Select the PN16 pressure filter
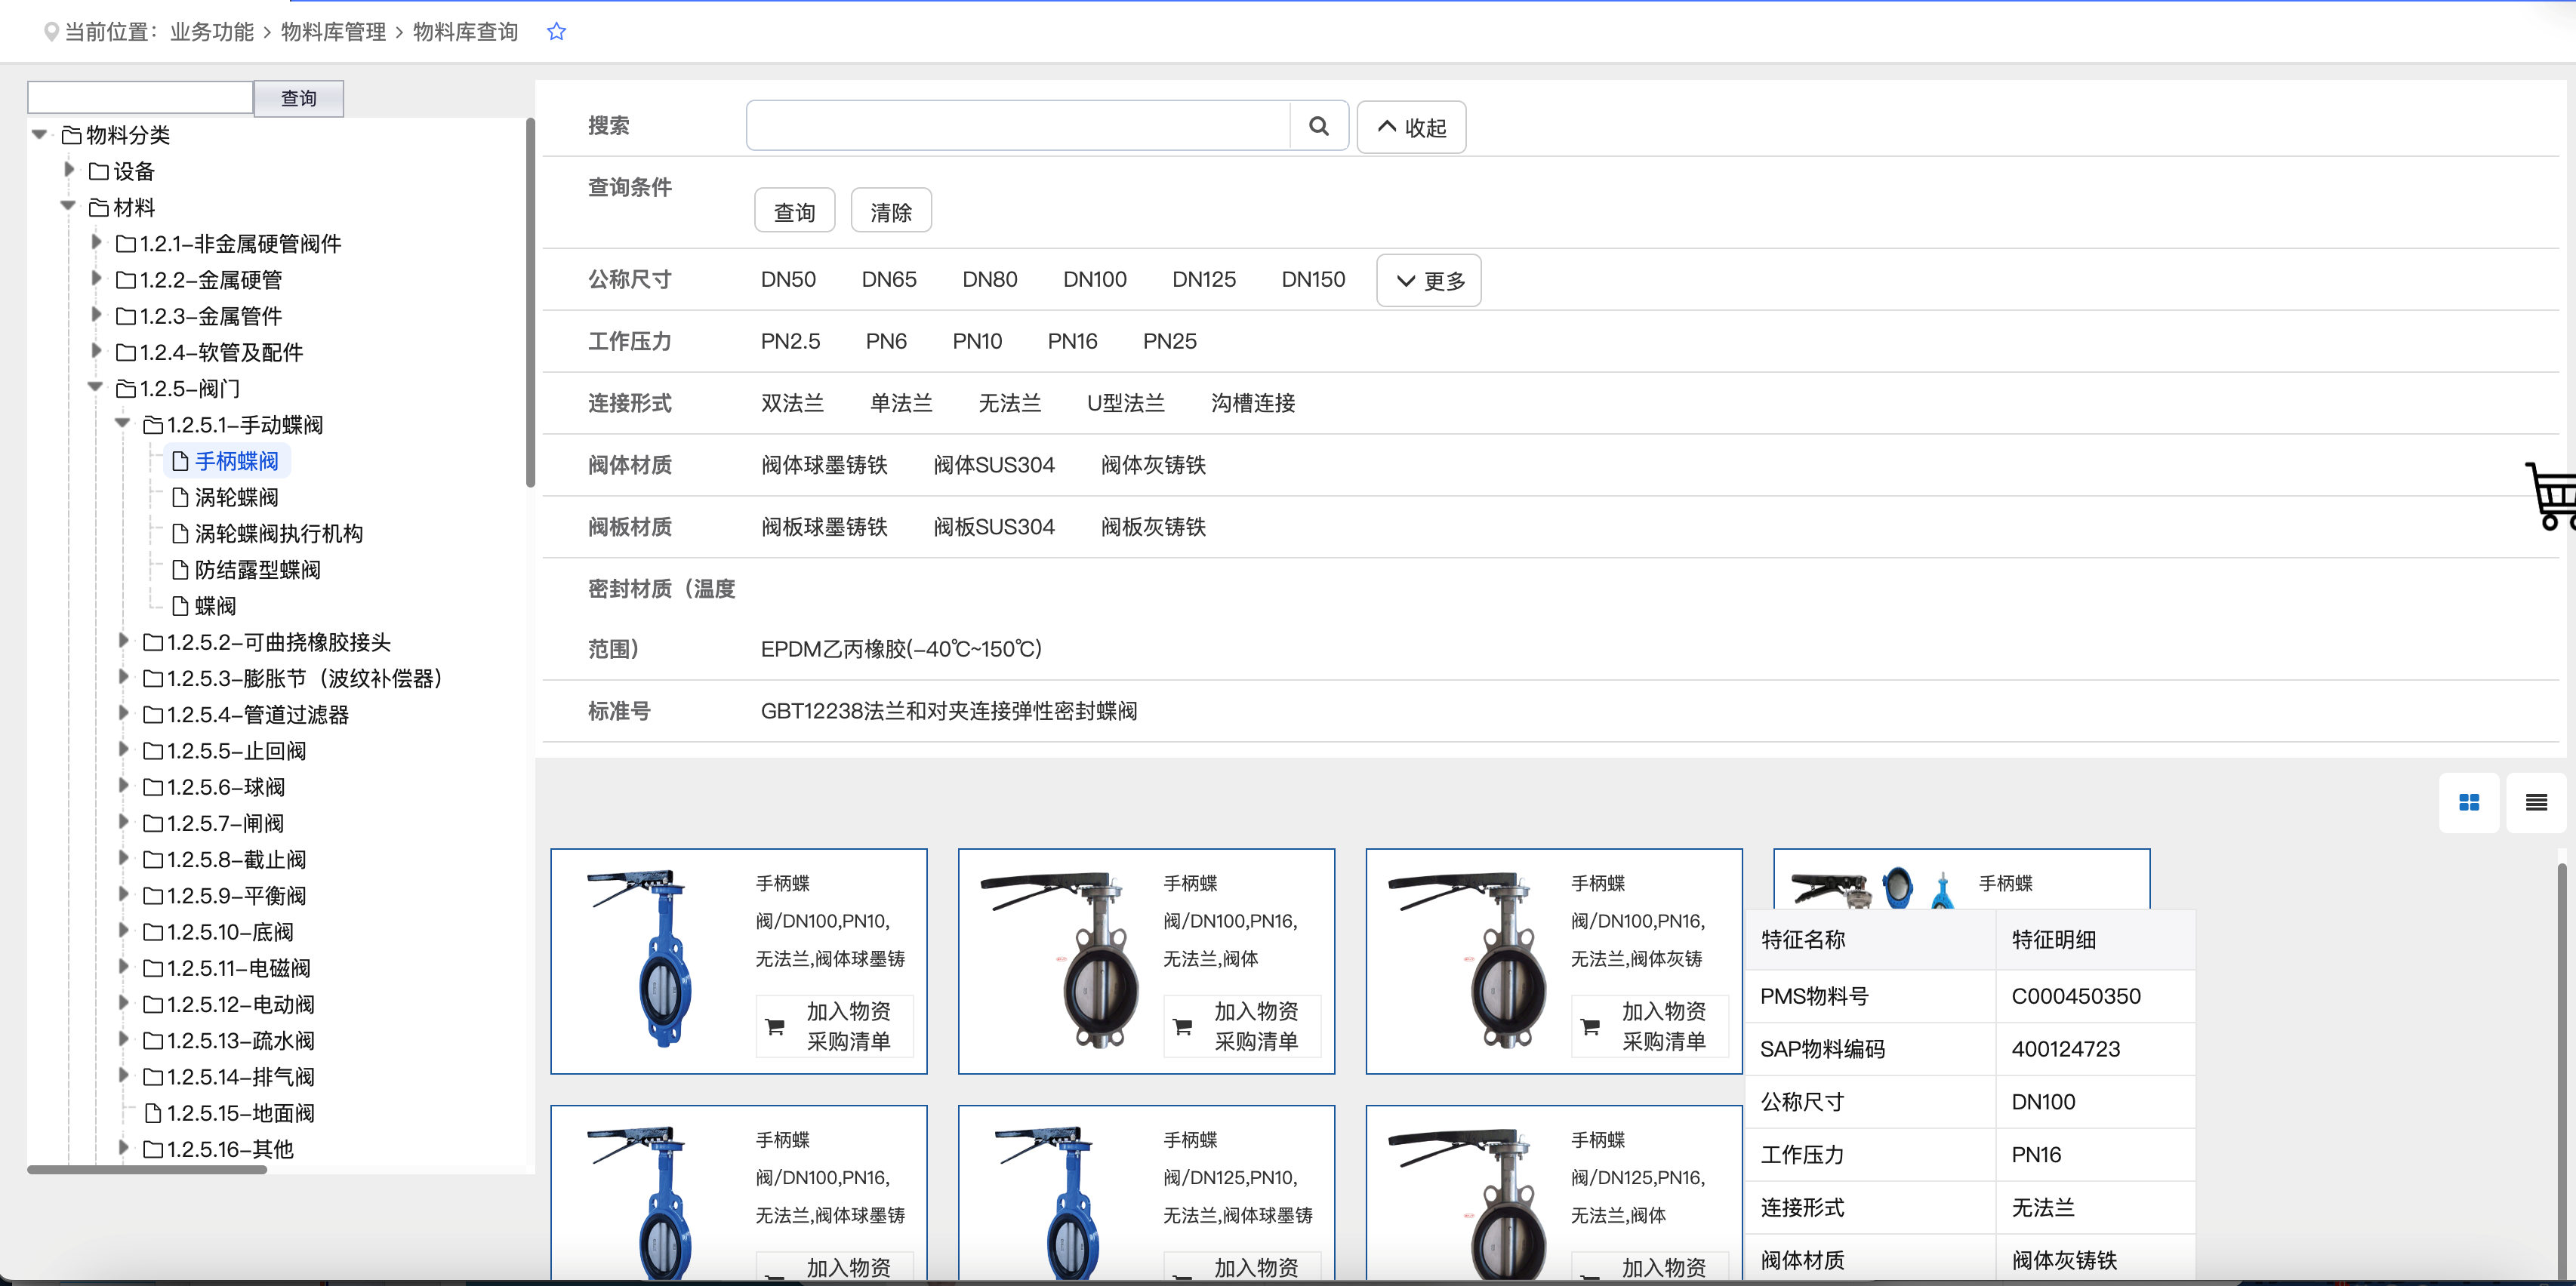The height and width of the screenshot is (1286, 2576). pyautogui.click(x=1072, y=342)
